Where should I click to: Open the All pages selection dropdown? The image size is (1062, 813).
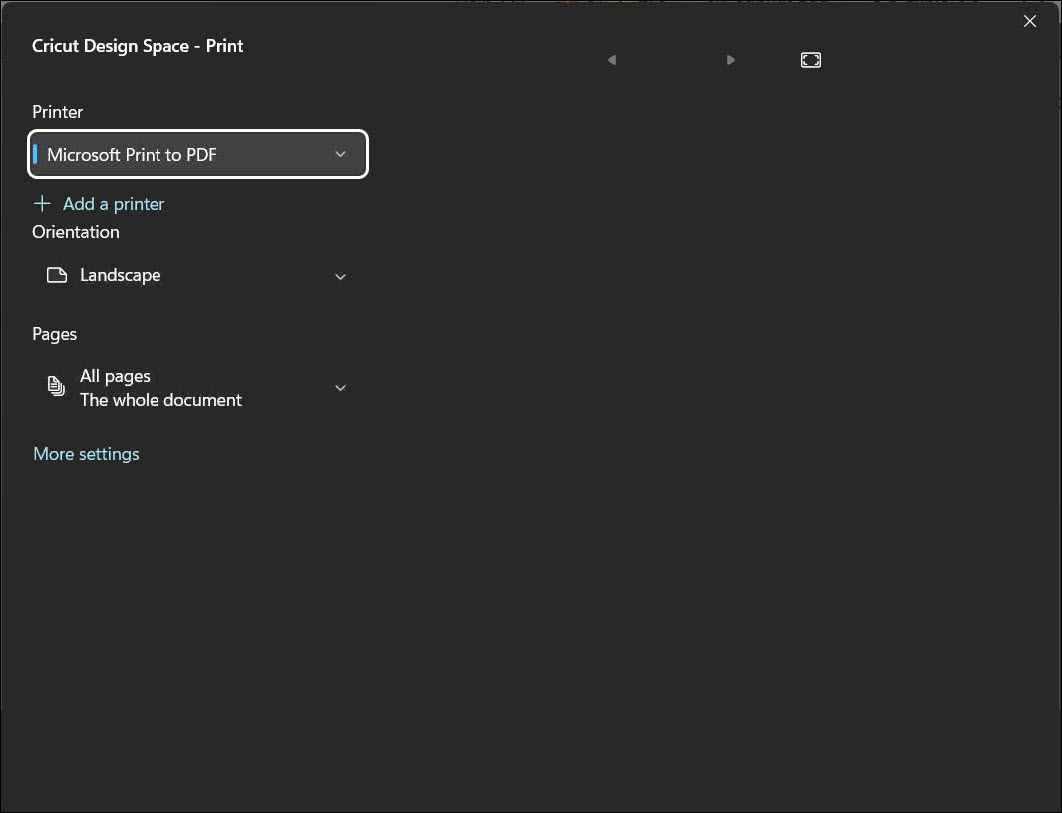tap(198, 388)
